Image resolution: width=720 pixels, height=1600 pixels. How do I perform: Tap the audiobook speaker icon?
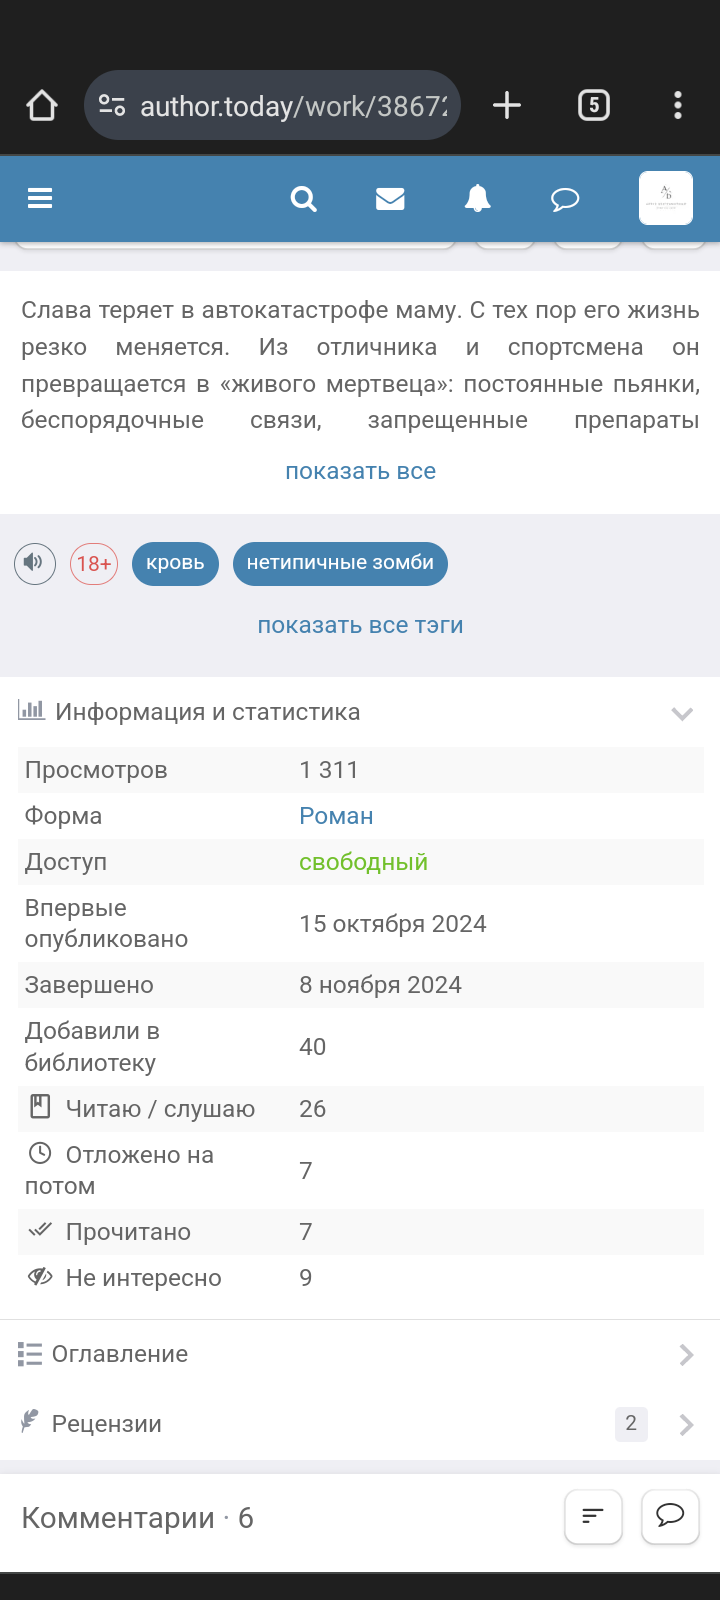pyautogui.click(x=34, y=563)
